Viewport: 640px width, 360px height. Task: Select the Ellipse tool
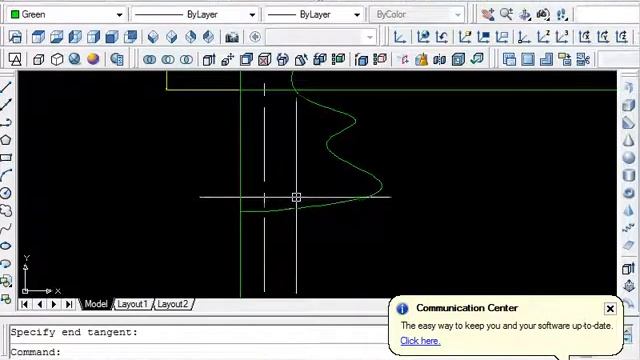(x=6, y=246)
